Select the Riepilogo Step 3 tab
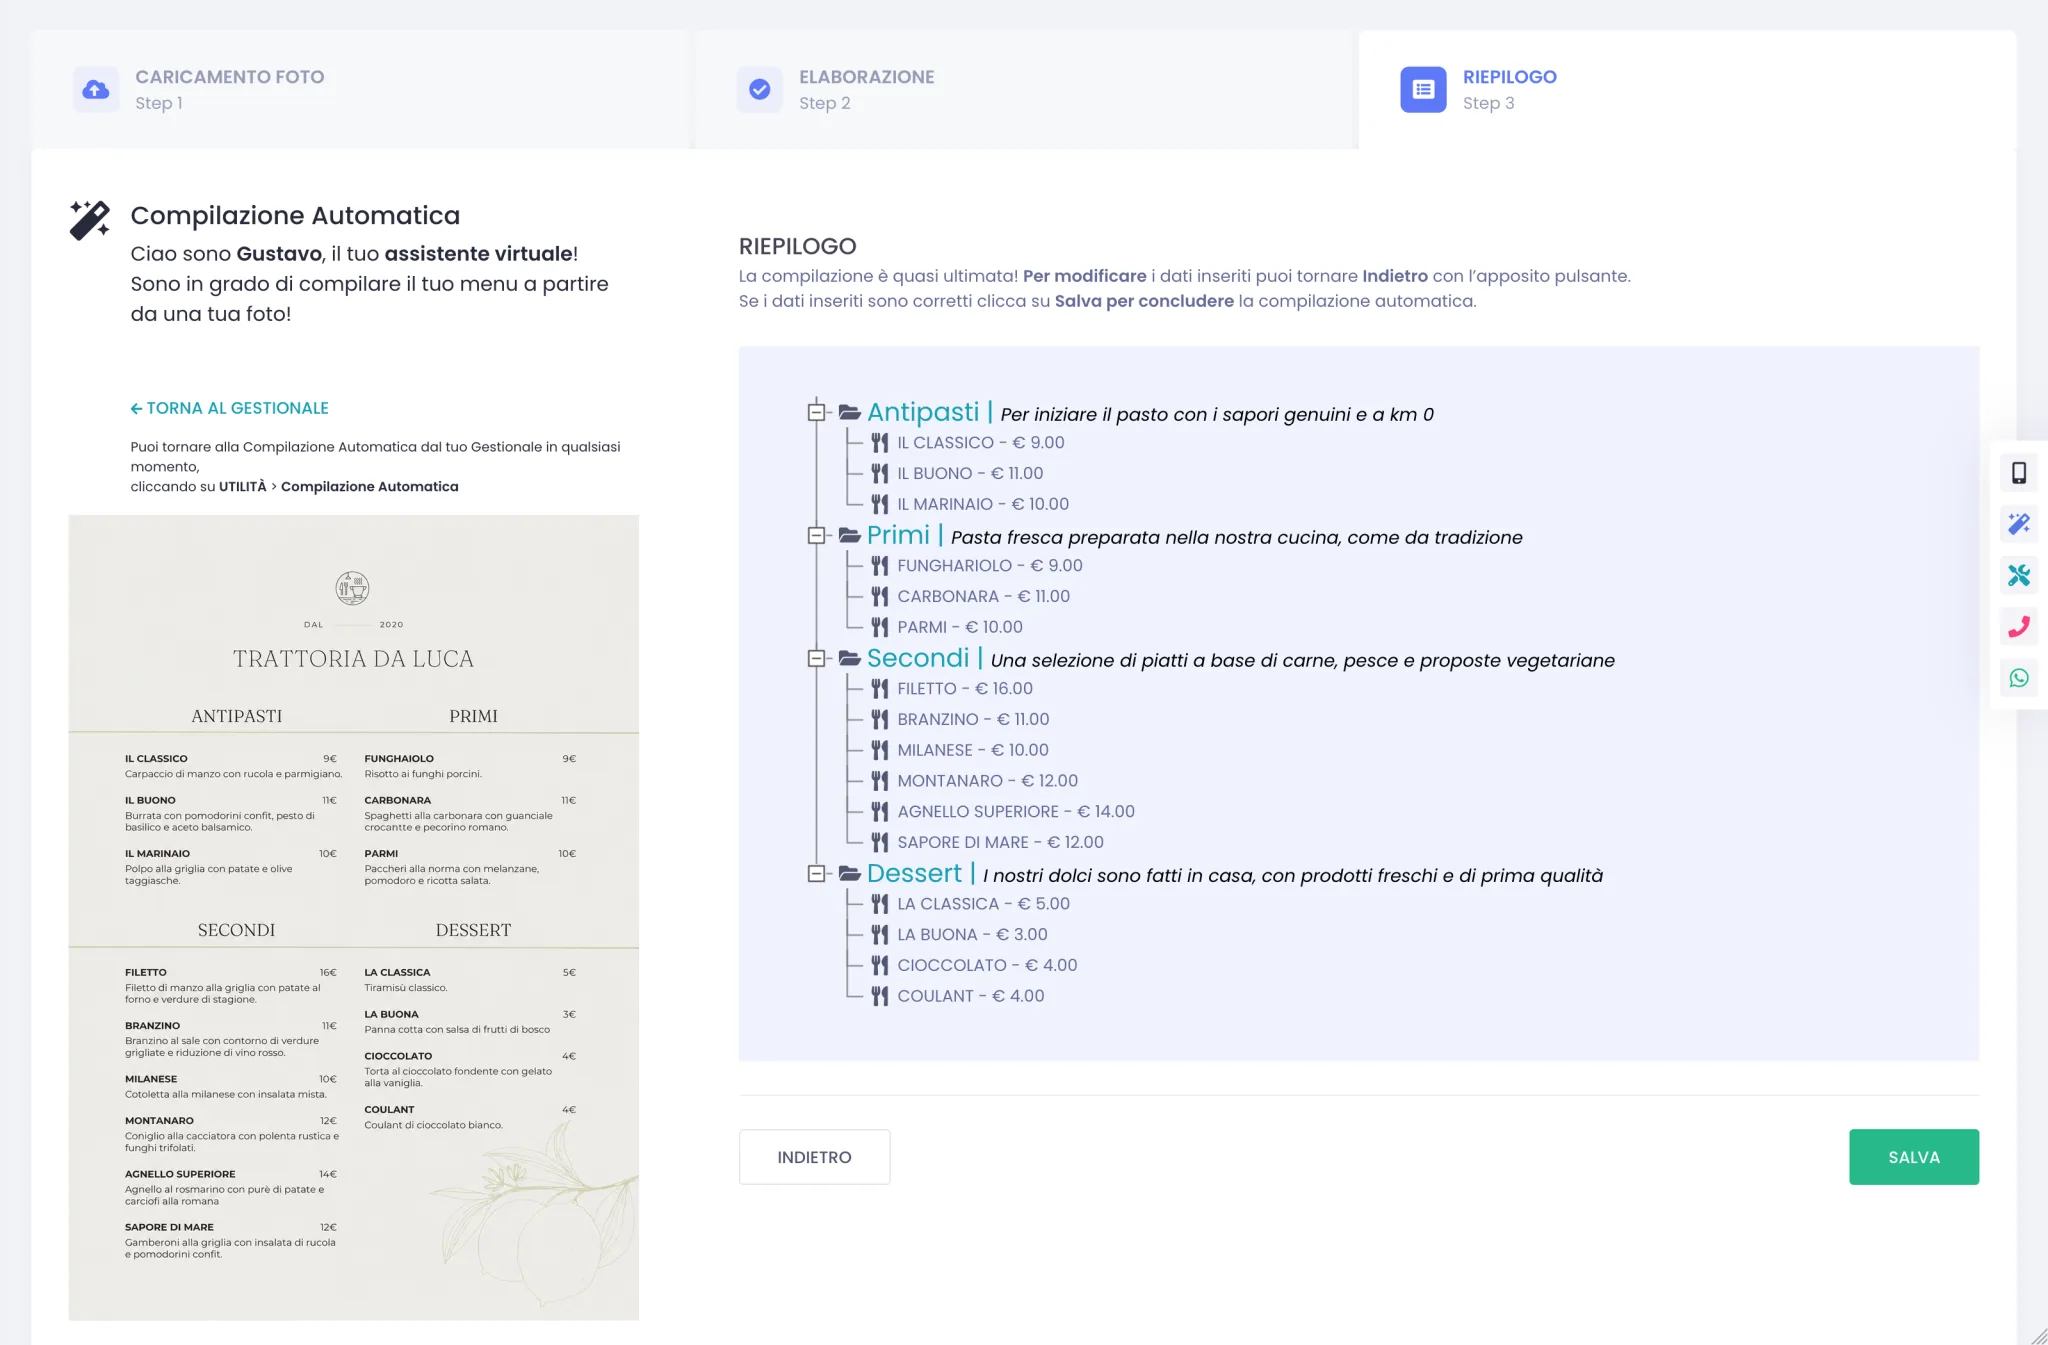The image size is (2048, 1345). pyautogui.click(x=1688, y=90)
